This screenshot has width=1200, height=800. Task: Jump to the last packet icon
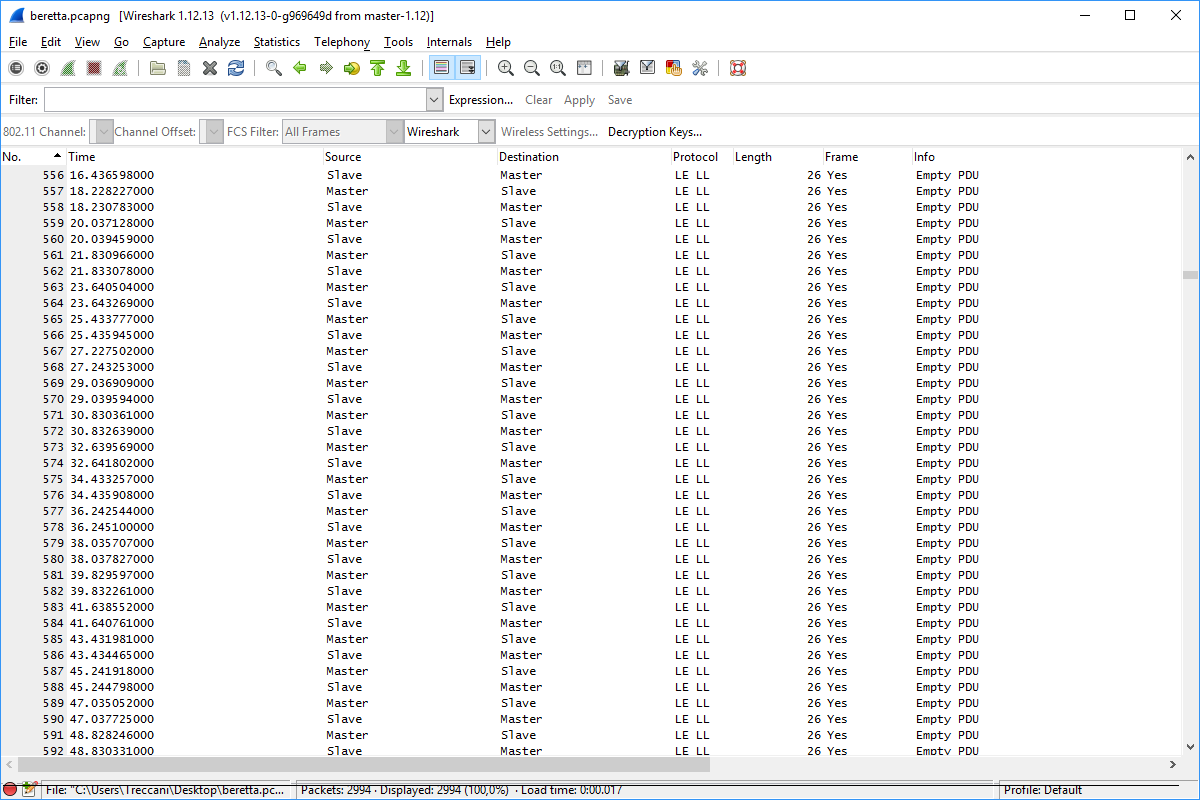tap(403, 68)
